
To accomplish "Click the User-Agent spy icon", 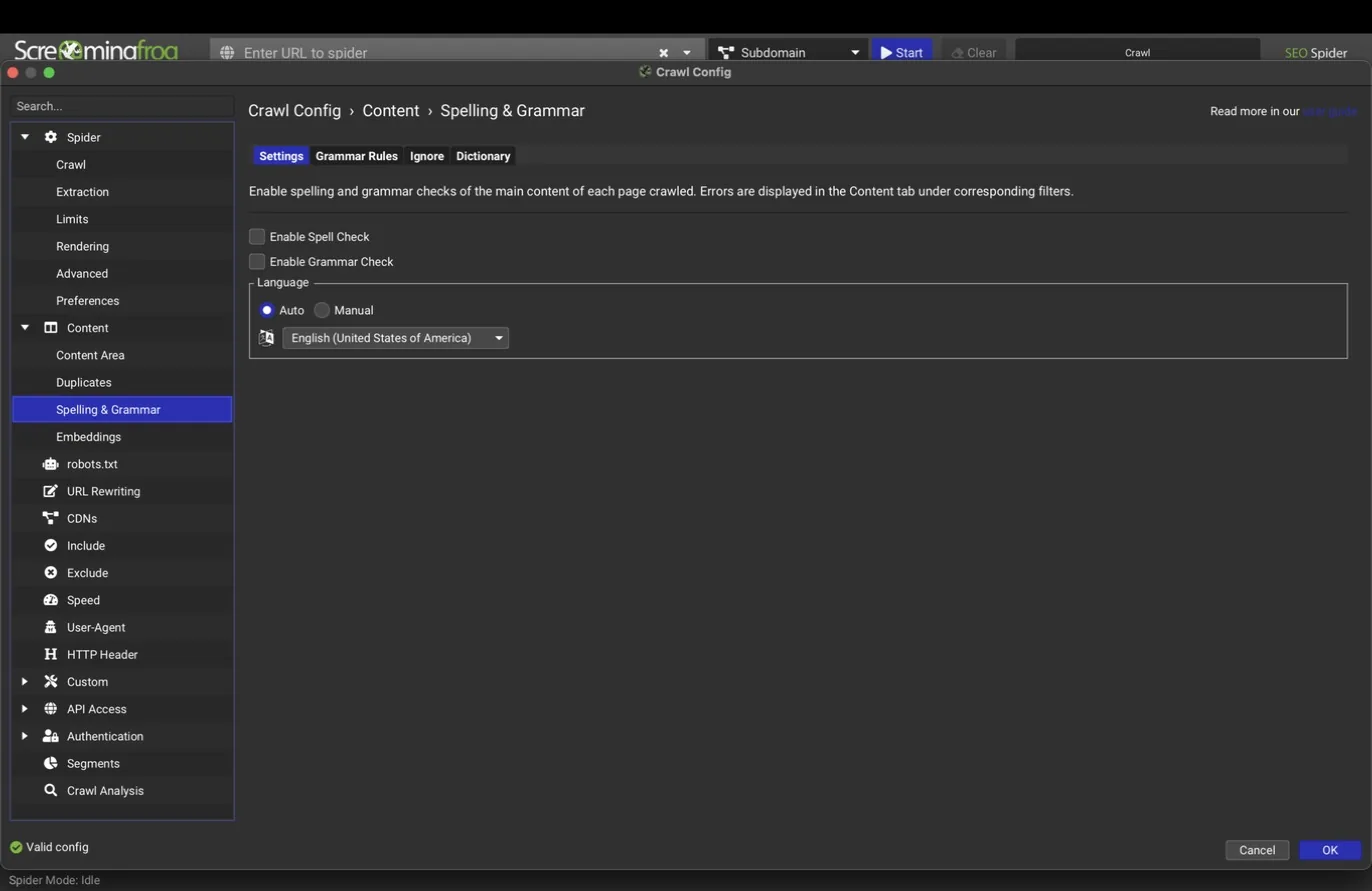I will [51, 627].
